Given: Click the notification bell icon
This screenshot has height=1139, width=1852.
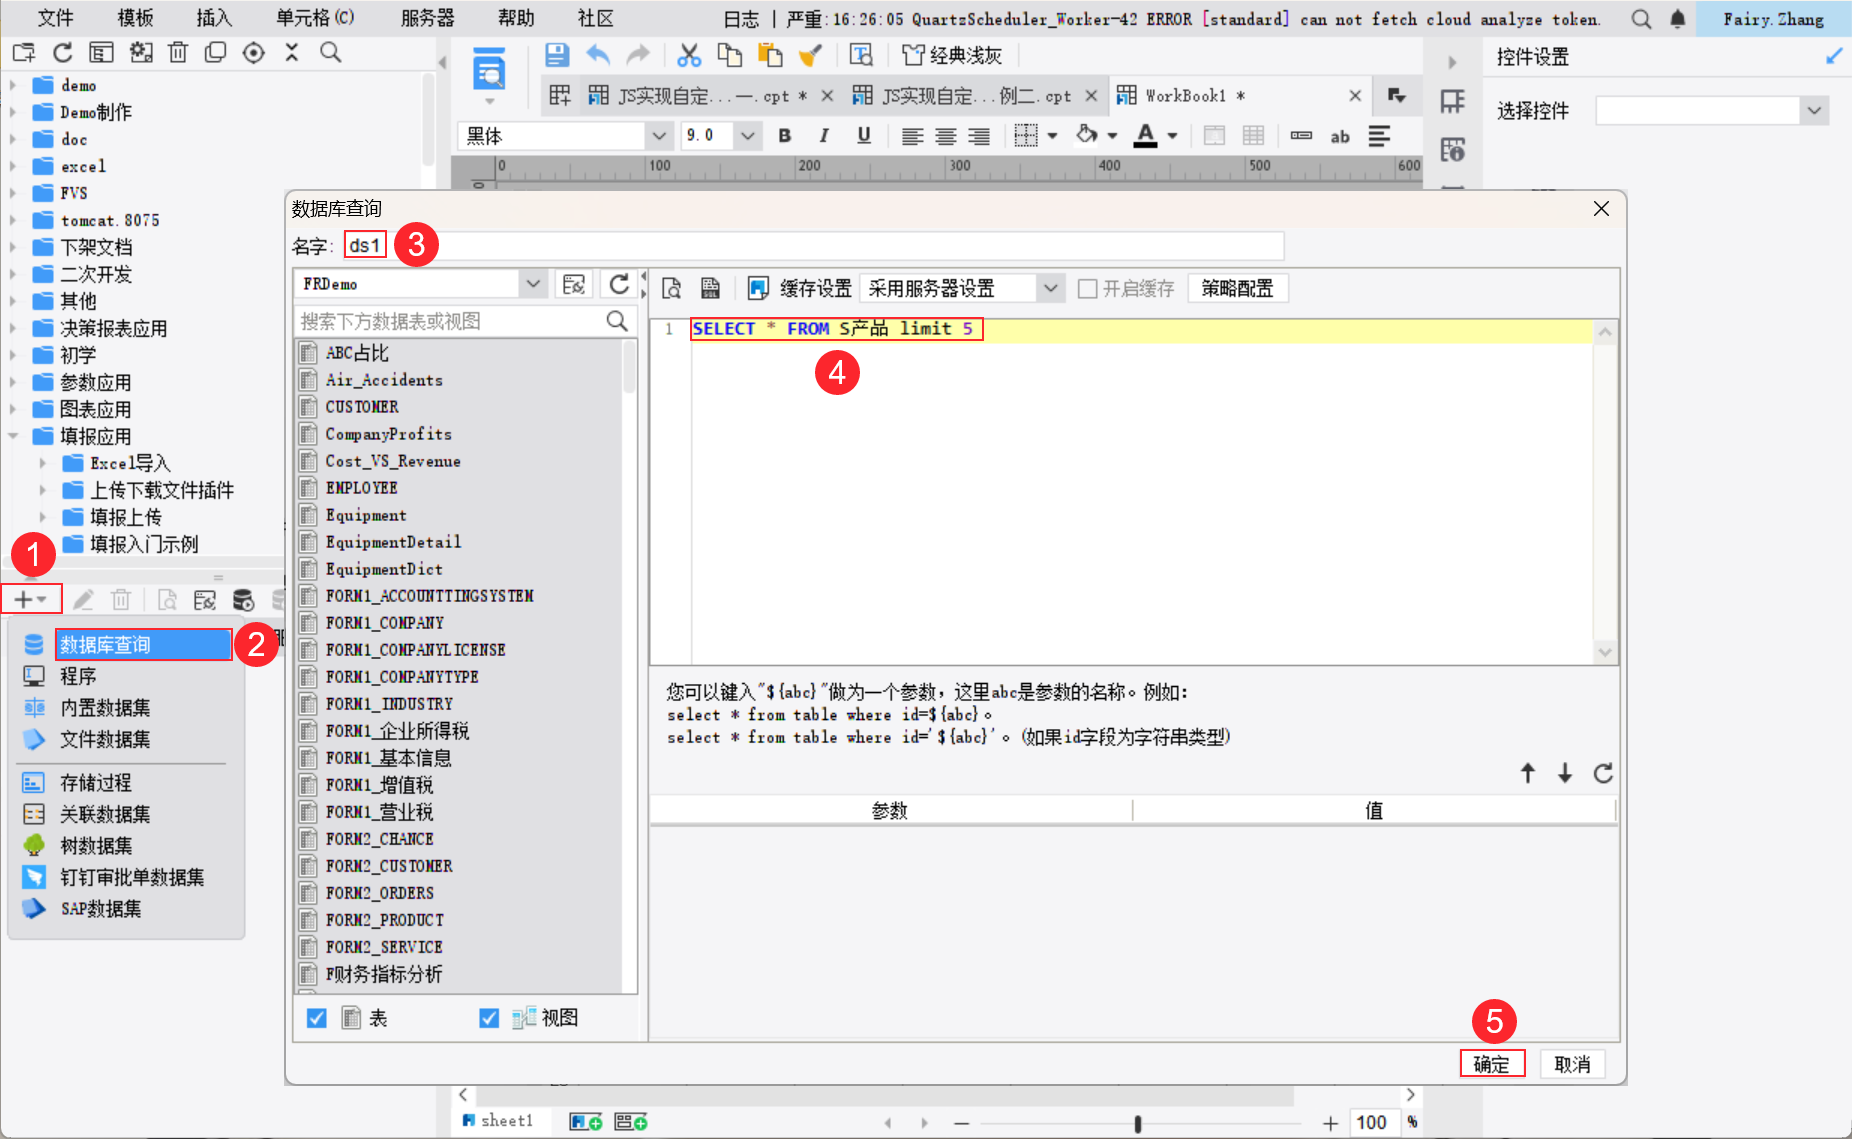Looking at the screenshot, I should click(1678, 19).
